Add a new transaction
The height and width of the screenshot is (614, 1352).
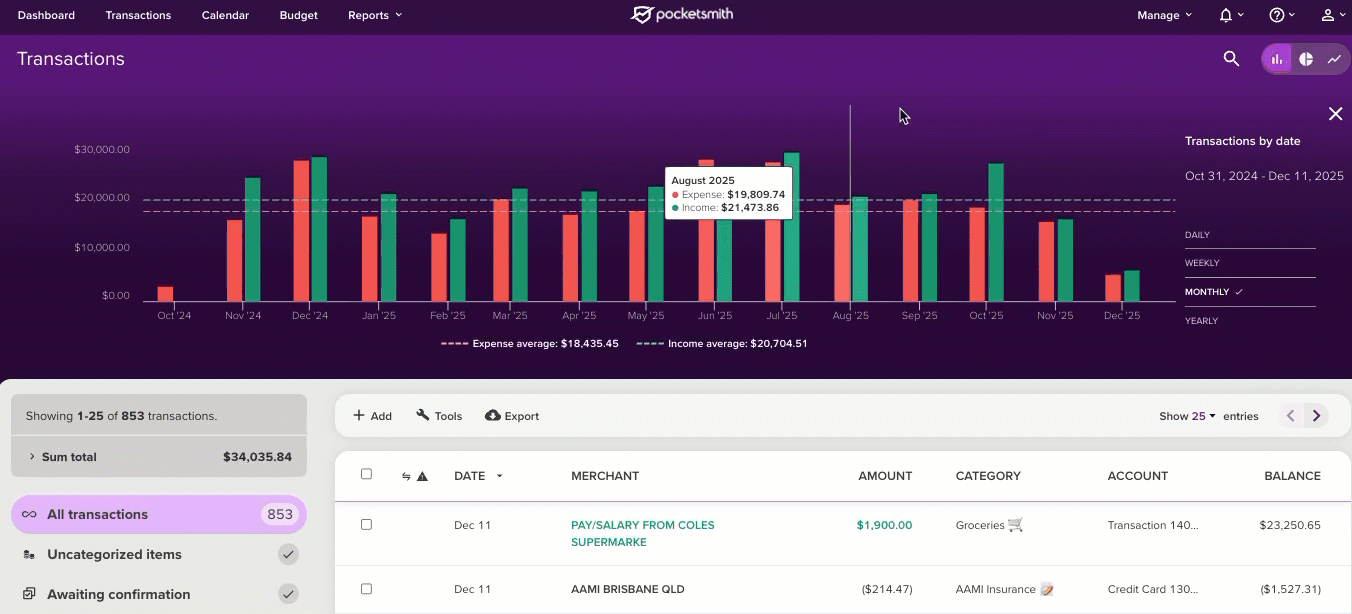click(373, 416)
